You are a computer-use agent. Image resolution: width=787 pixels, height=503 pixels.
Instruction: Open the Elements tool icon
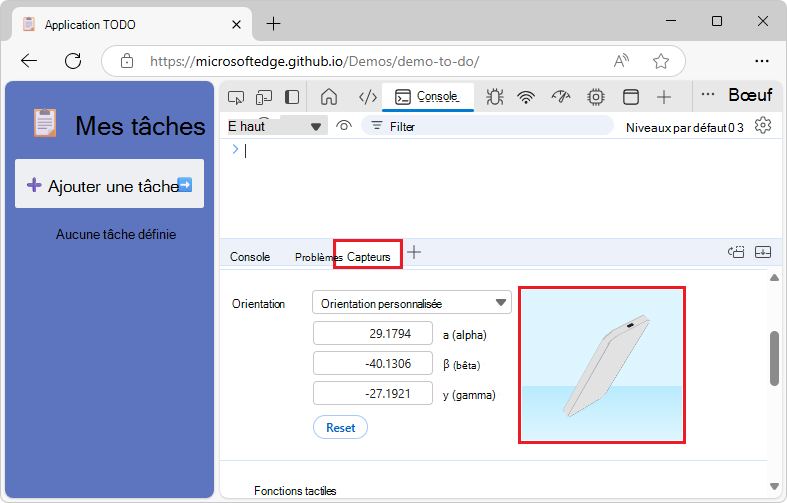pos(367,97)
